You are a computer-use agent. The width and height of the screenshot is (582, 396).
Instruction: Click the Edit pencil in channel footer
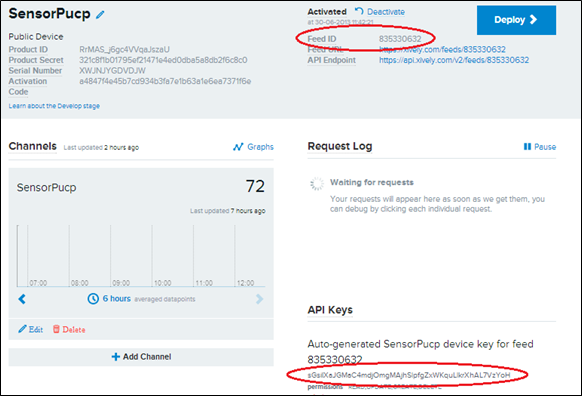click(22, 329)
